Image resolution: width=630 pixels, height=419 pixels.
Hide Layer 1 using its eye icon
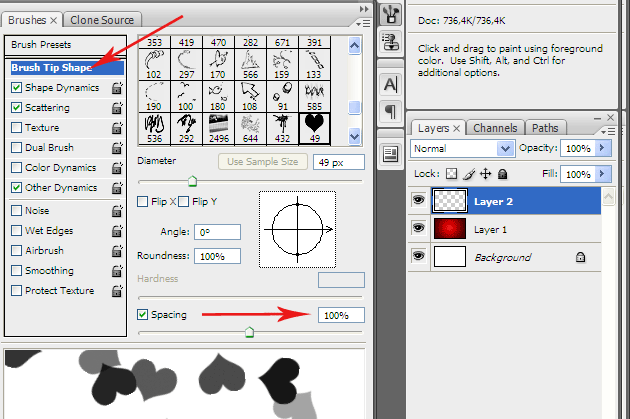click(x=418, y=229)
